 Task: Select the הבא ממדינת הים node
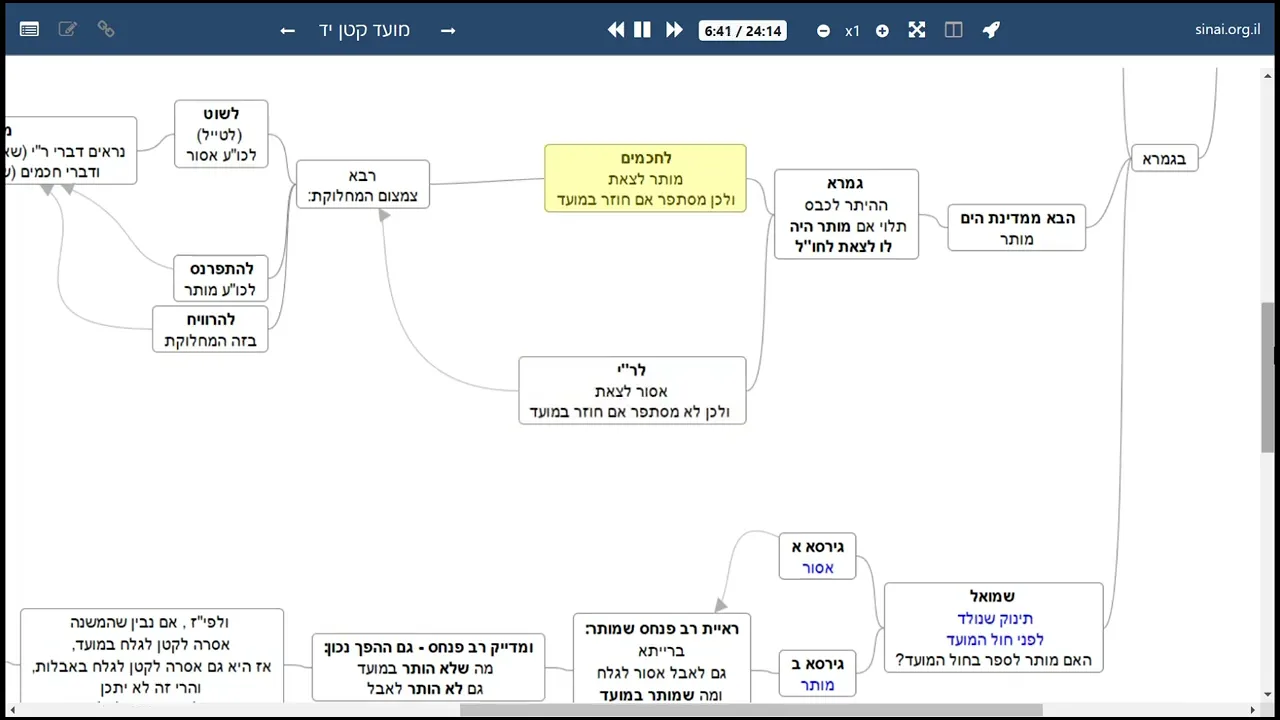[x=1016, y=228]
